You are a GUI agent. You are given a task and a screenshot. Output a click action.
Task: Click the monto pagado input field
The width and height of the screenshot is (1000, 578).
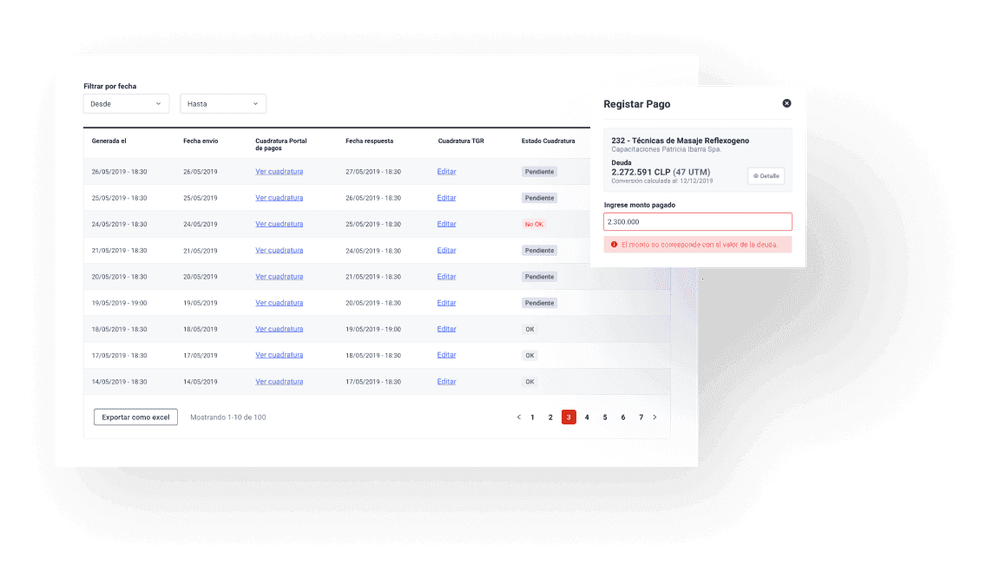click(697, 222)
